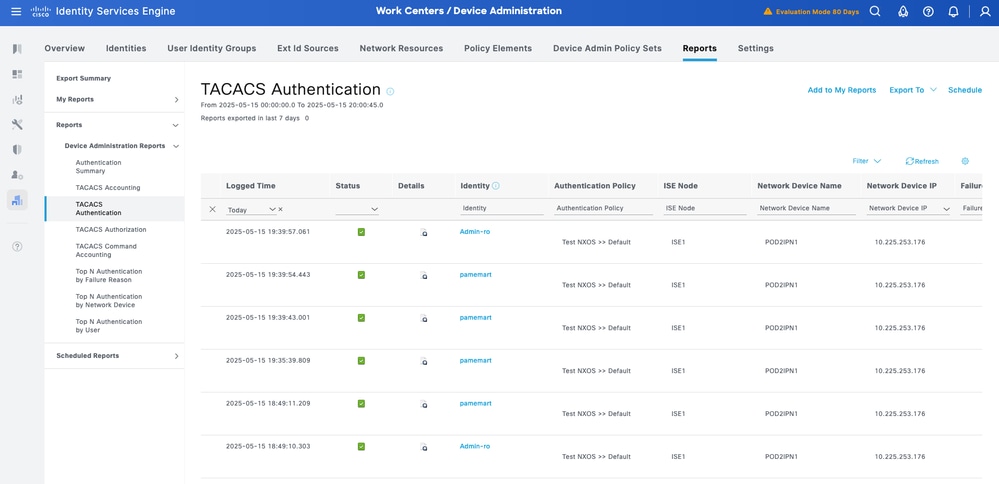Click the info icon beside TACACS Authentication title
The image size is (999, 484).
click(390, 92)
